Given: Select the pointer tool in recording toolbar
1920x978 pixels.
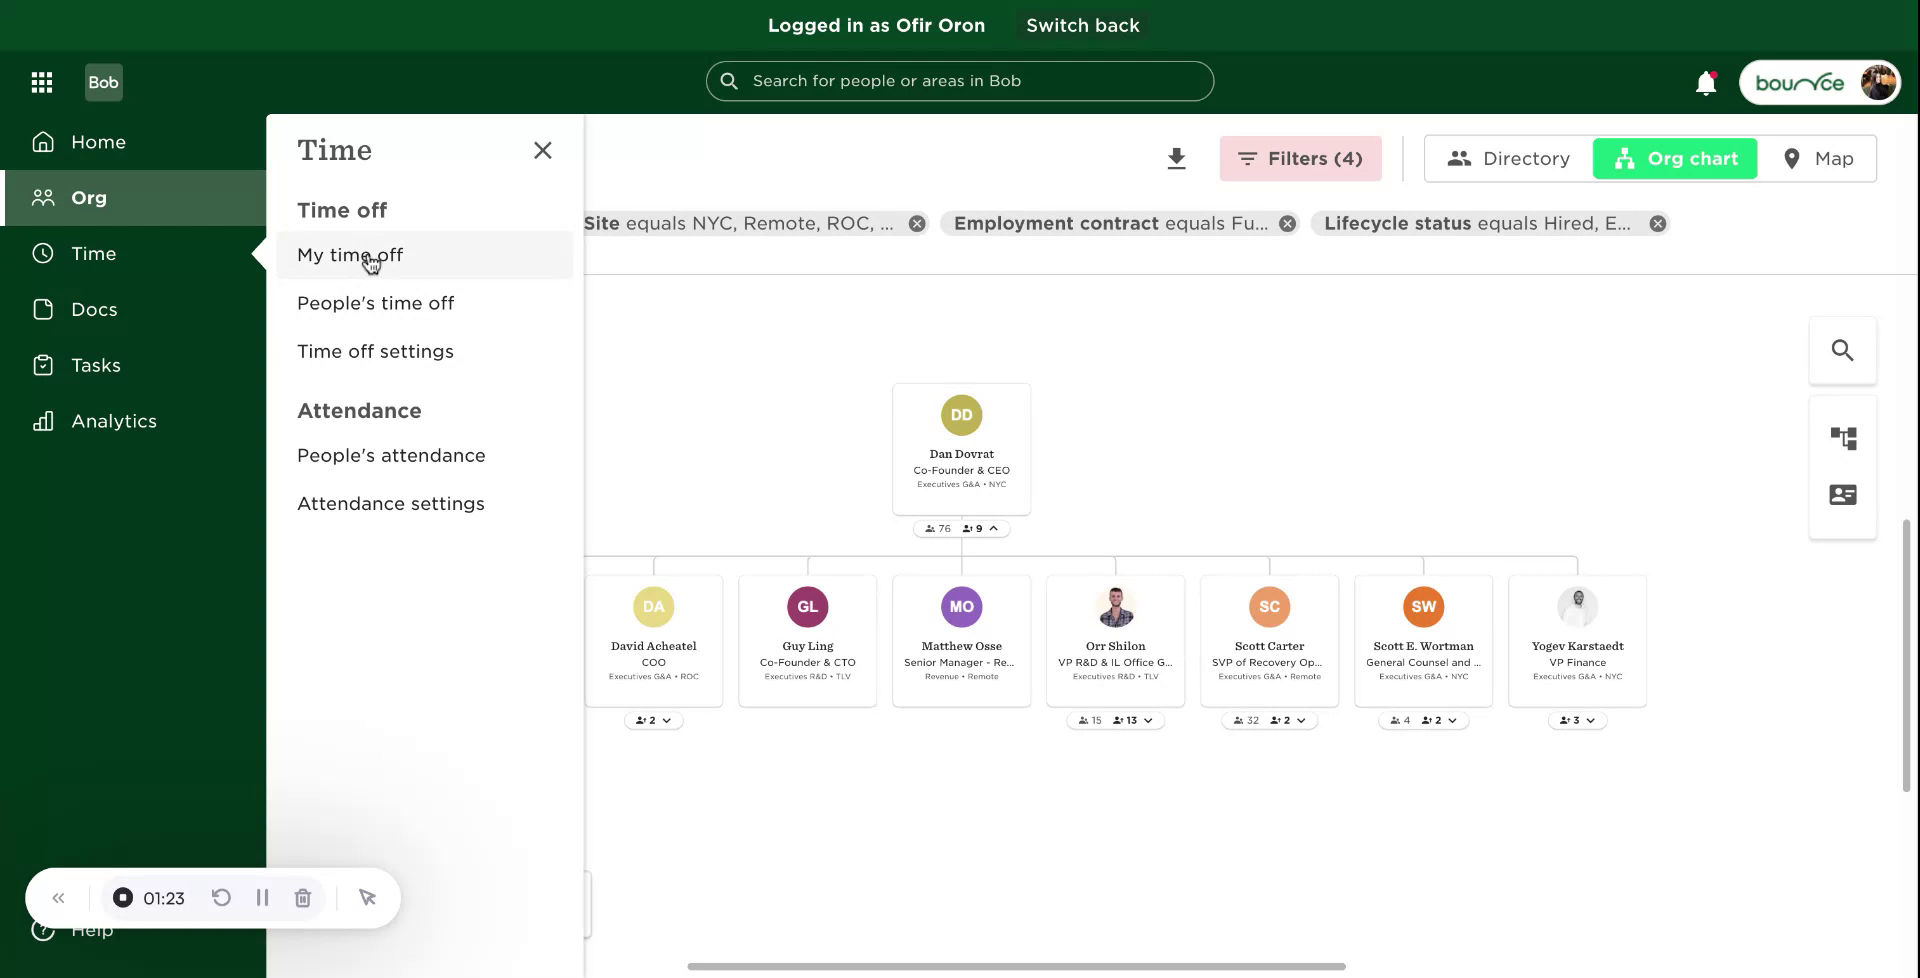Looking at the screenshot, I should pos(367,897).
